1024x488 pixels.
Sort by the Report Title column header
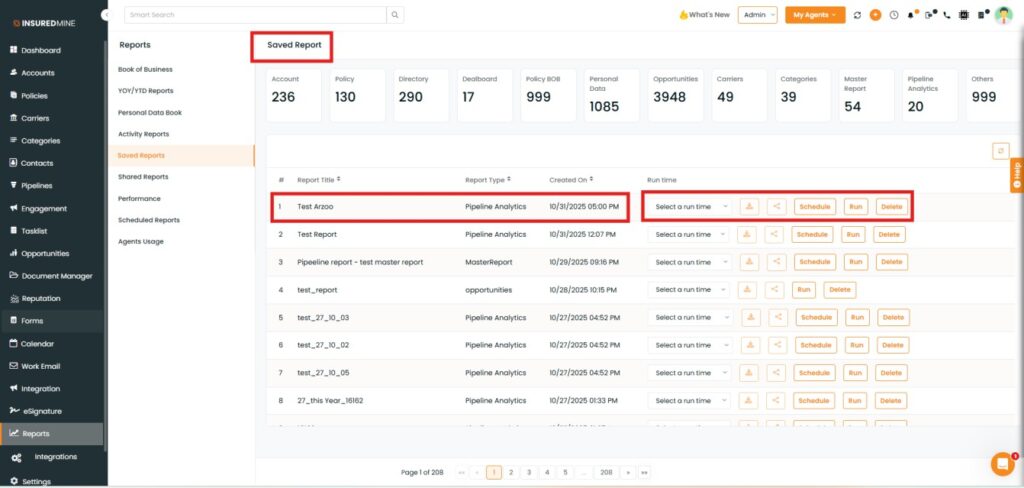click(318, 180)
